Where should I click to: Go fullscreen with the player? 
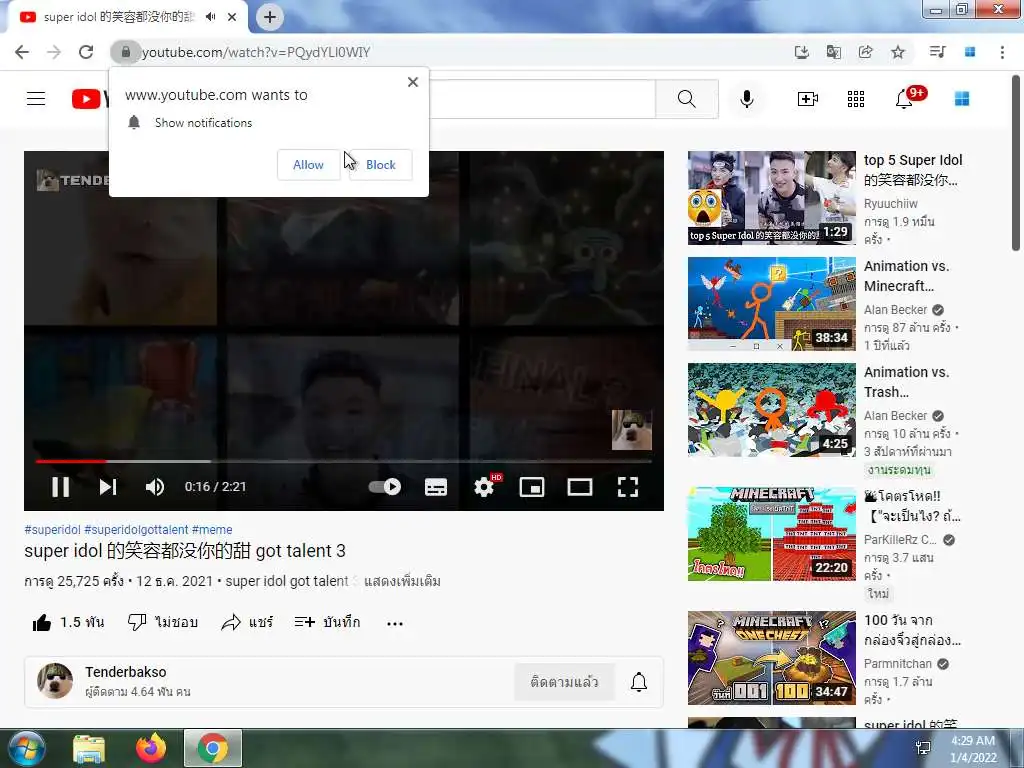coord(628,487)
